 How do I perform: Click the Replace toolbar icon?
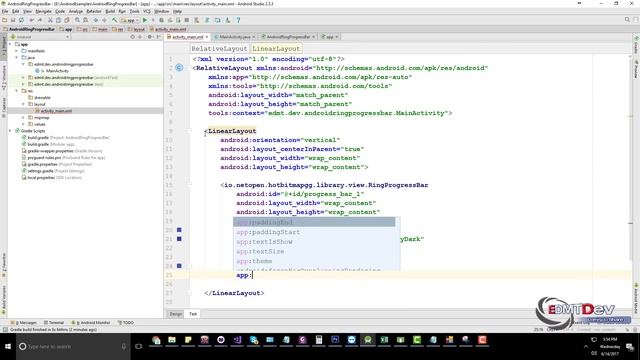click(x=85, y=20)
